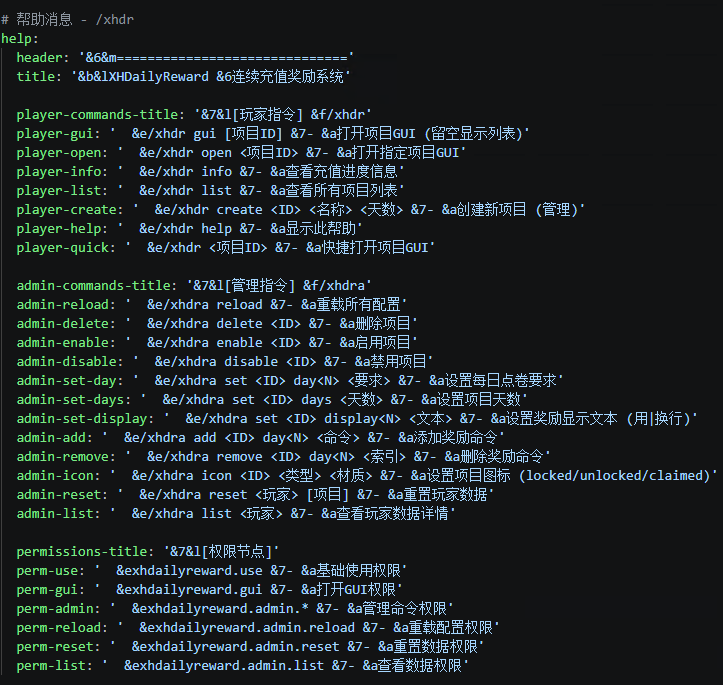Click the 'permissions-title' key

(x=82, y=552)
